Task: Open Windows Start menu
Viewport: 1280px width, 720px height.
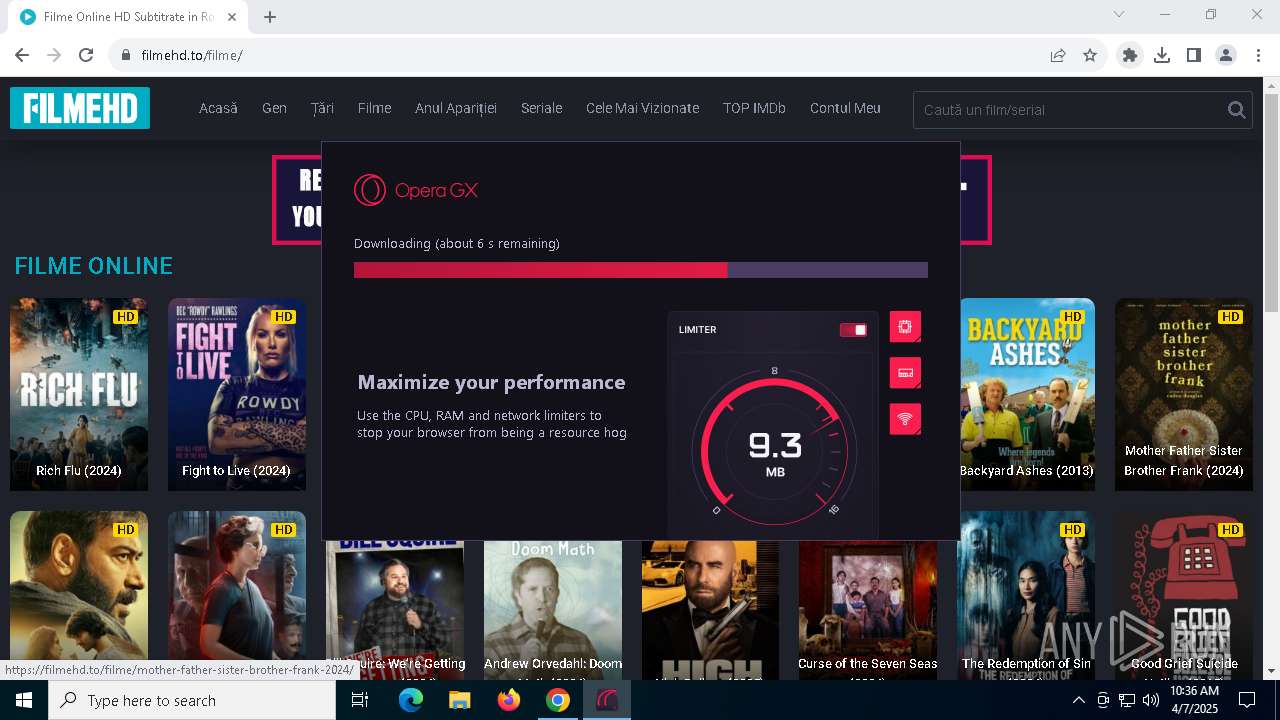Action: point(24,700)
